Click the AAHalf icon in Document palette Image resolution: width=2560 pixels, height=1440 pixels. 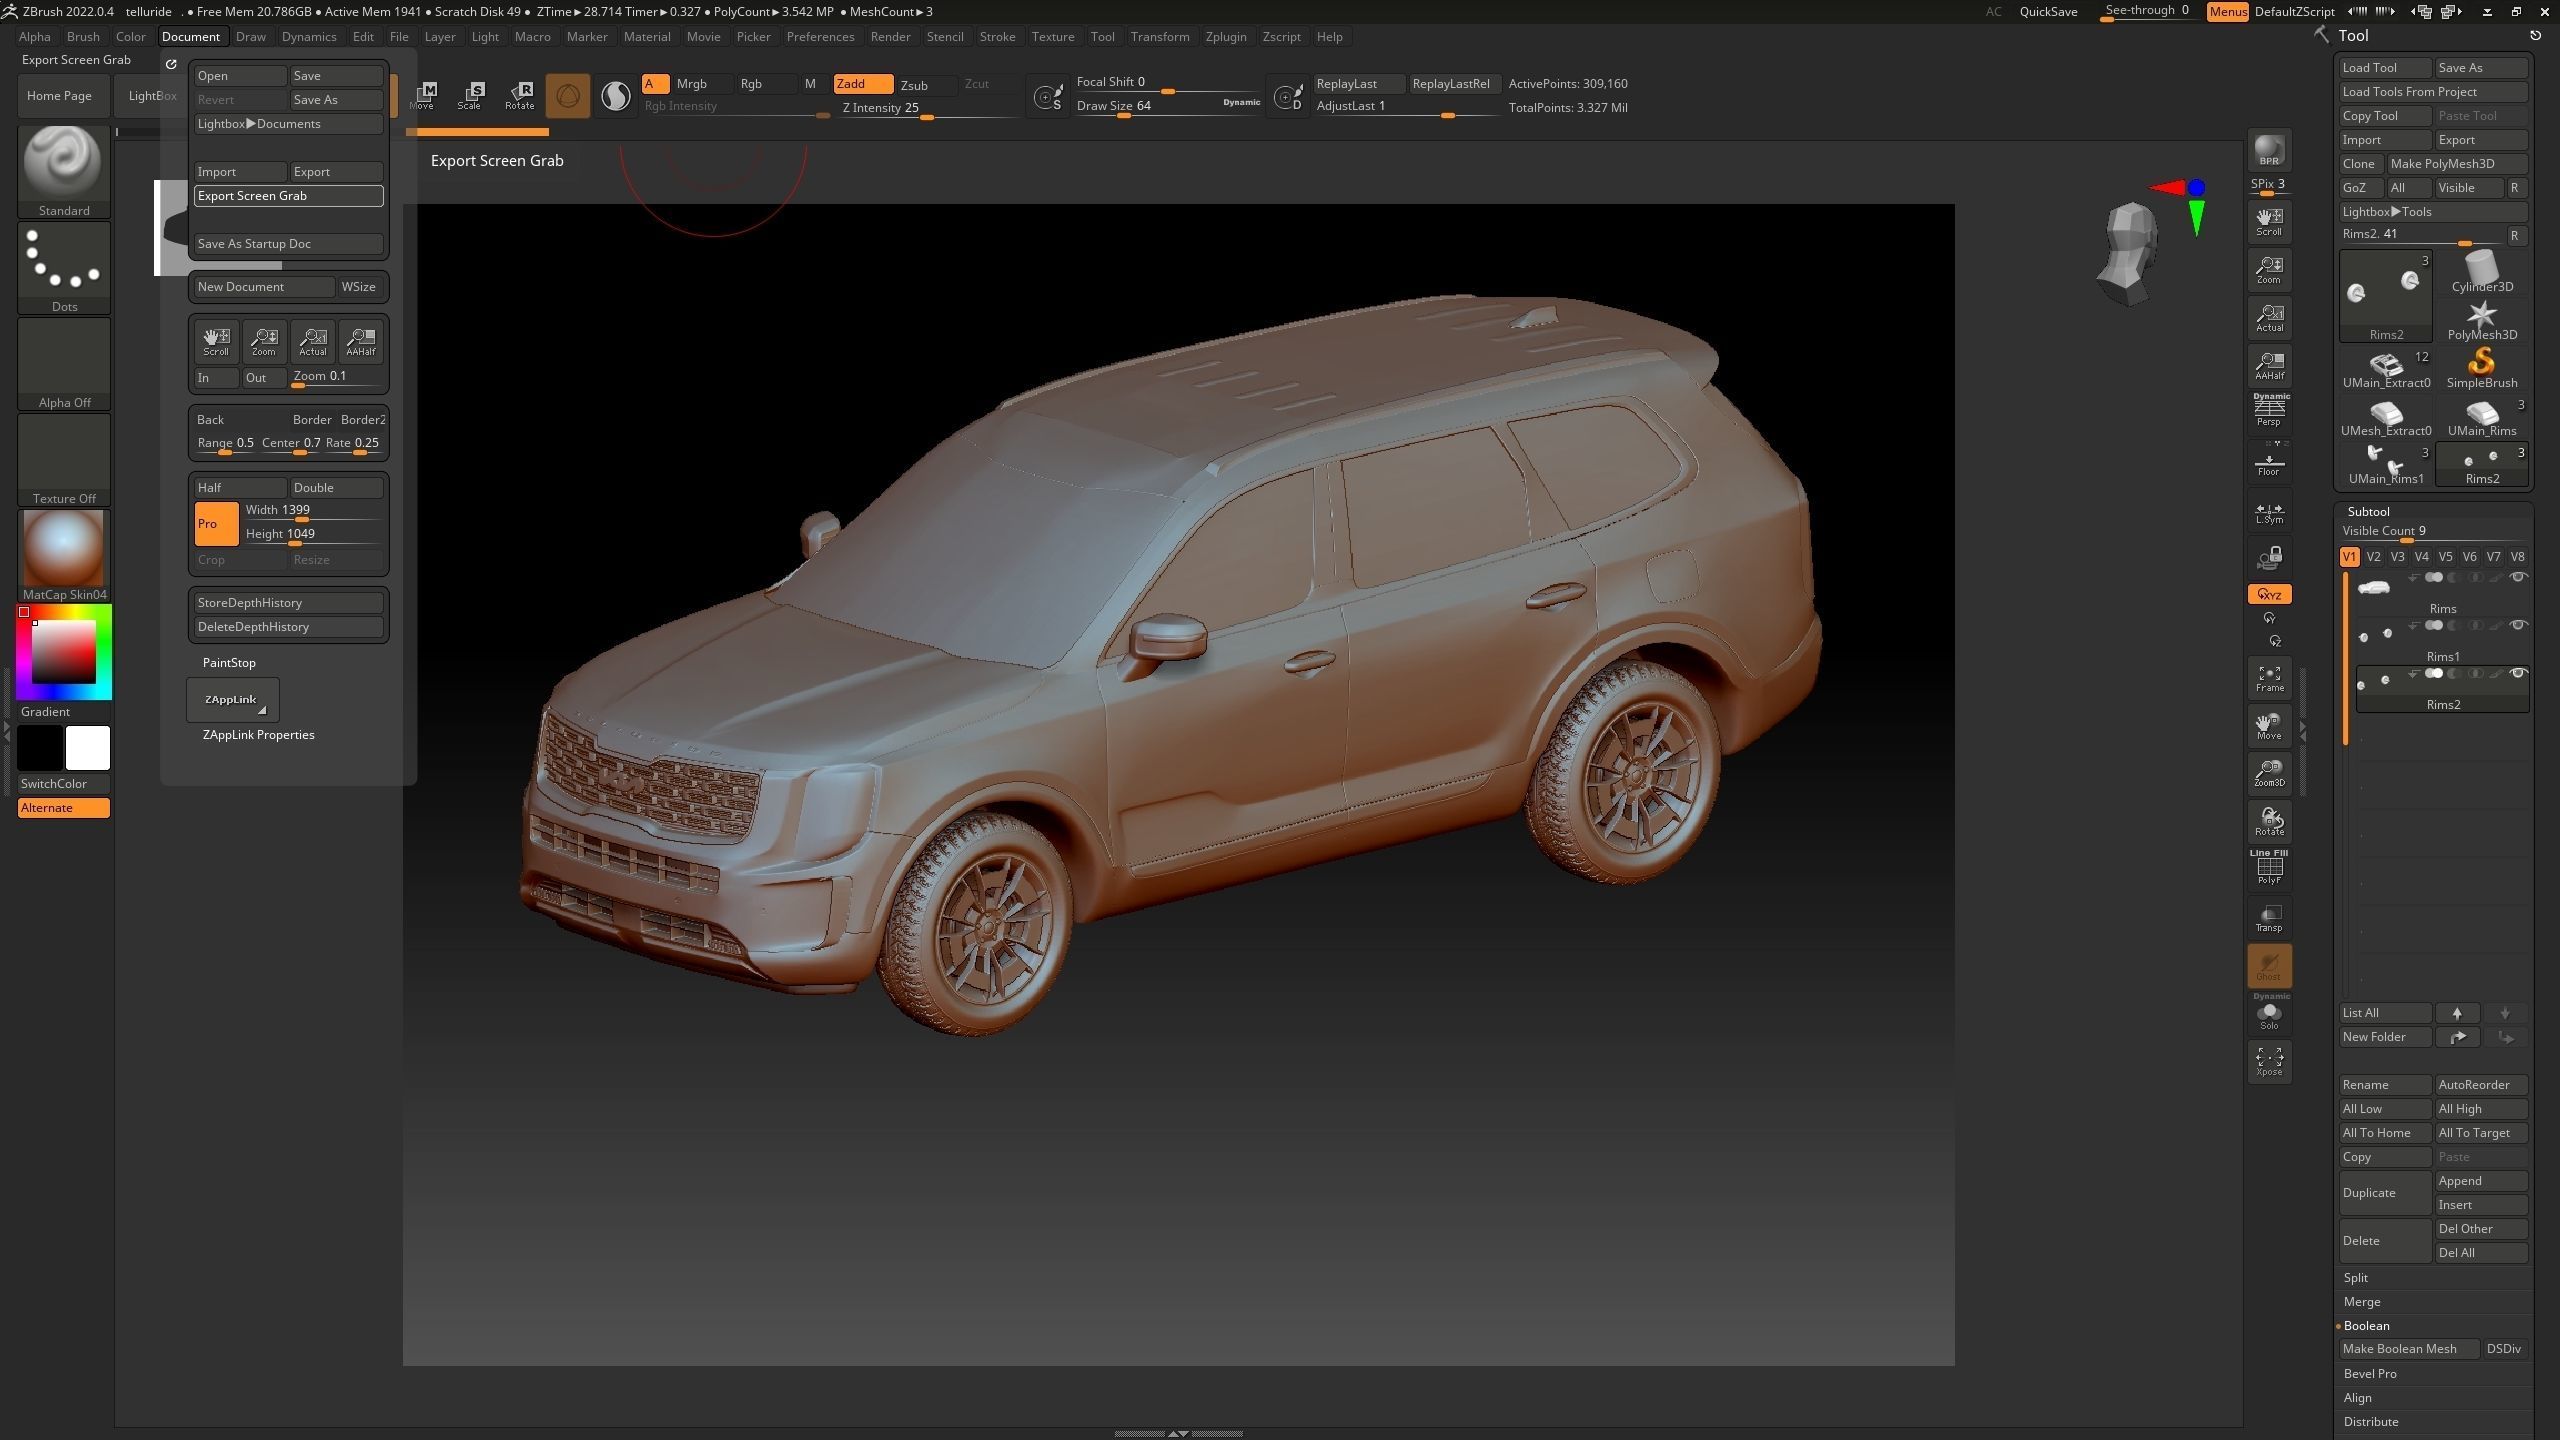(x=360, y=341)
